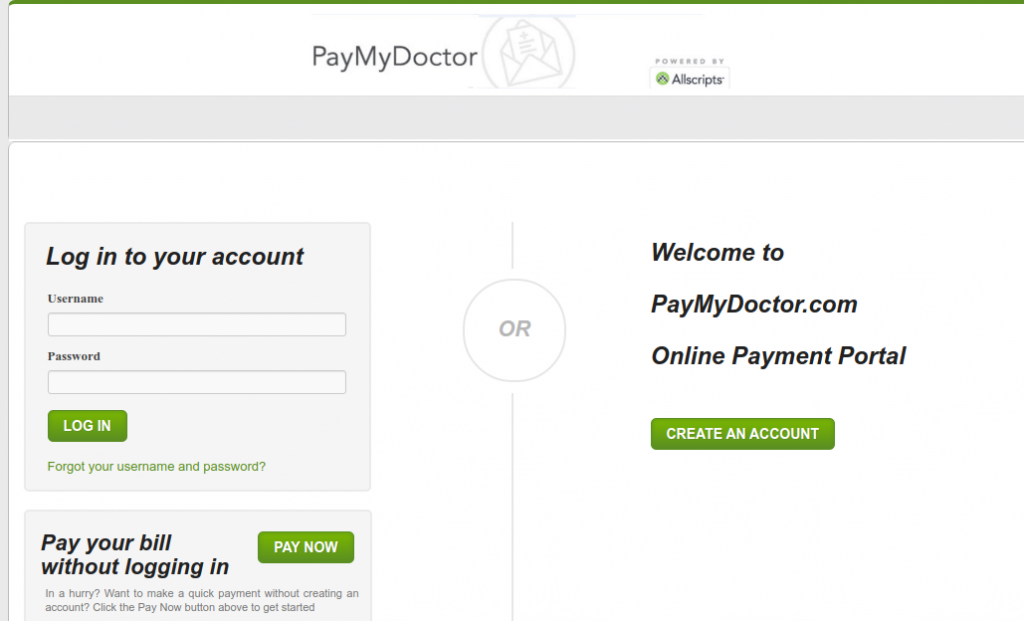The width and height of the screenshot is (1024, 621).
Task: Click the LOG IN button
Action: coord(88,426)
